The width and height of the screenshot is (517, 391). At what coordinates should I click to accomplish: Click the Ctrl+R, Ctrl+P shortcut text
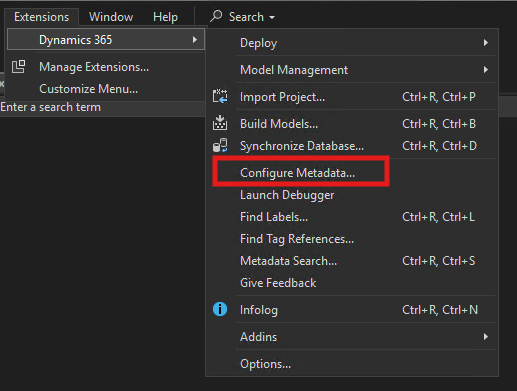point(439,97)
